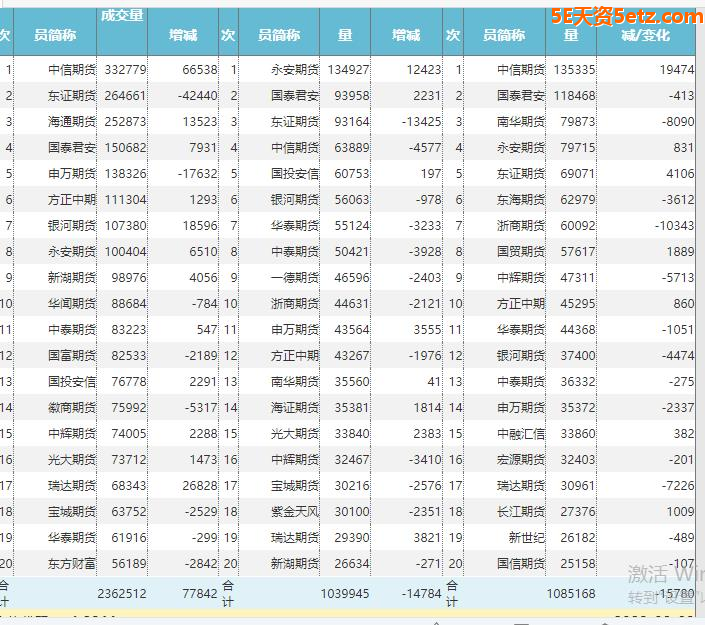Click the cell 98976
This screenshot has width=705, height=625.
(x=129, y=278)
